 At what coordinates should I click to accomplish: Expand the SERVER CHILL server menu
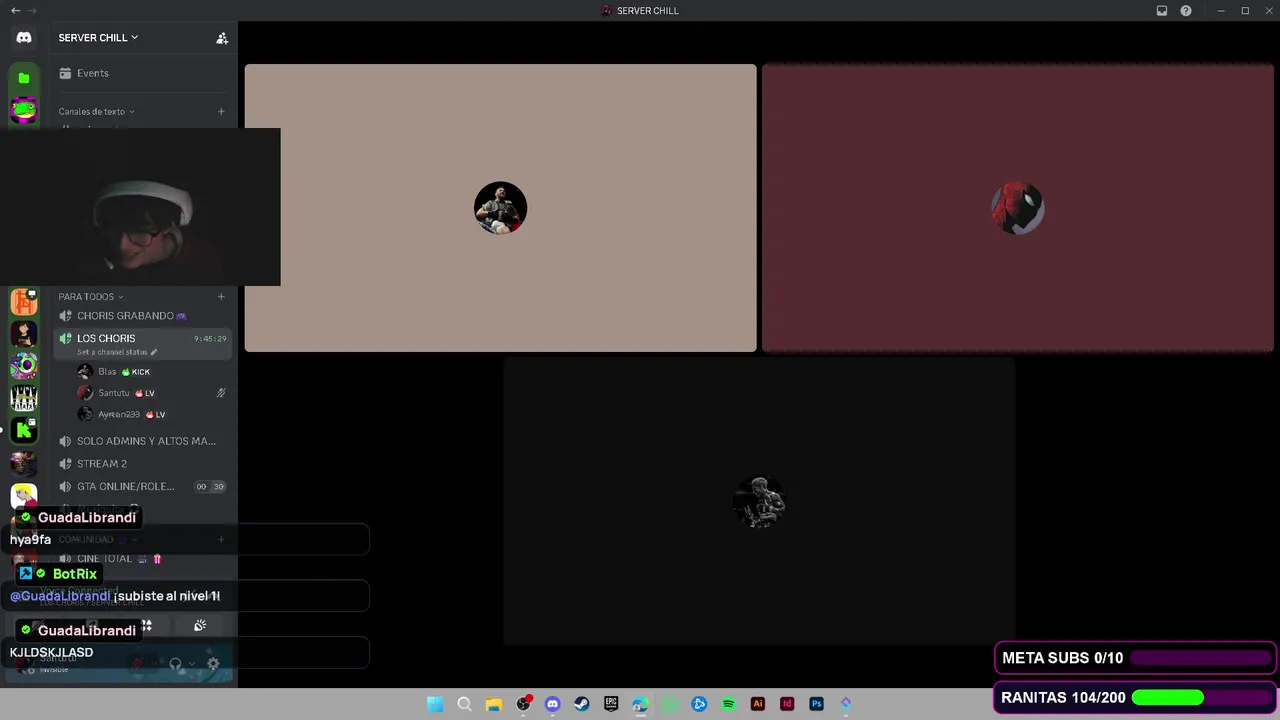tap(98, 38)
